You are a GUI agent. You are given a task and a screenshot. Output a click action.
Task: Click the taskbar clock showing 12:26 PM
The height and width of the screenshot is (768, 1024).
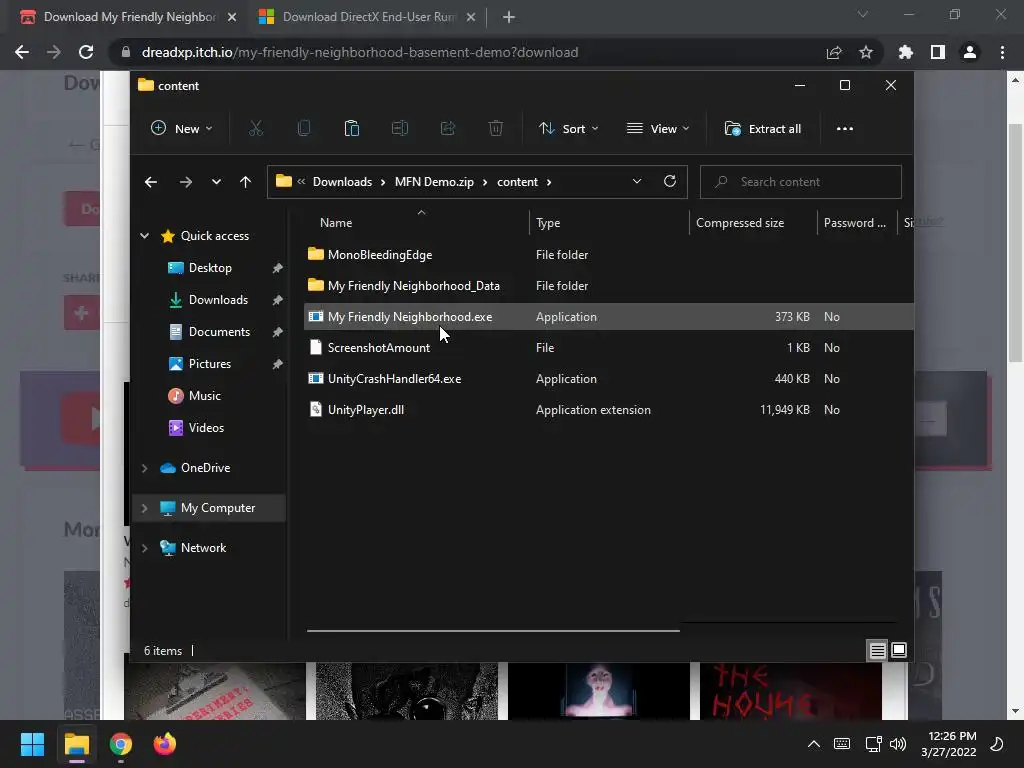click(948, 744)
